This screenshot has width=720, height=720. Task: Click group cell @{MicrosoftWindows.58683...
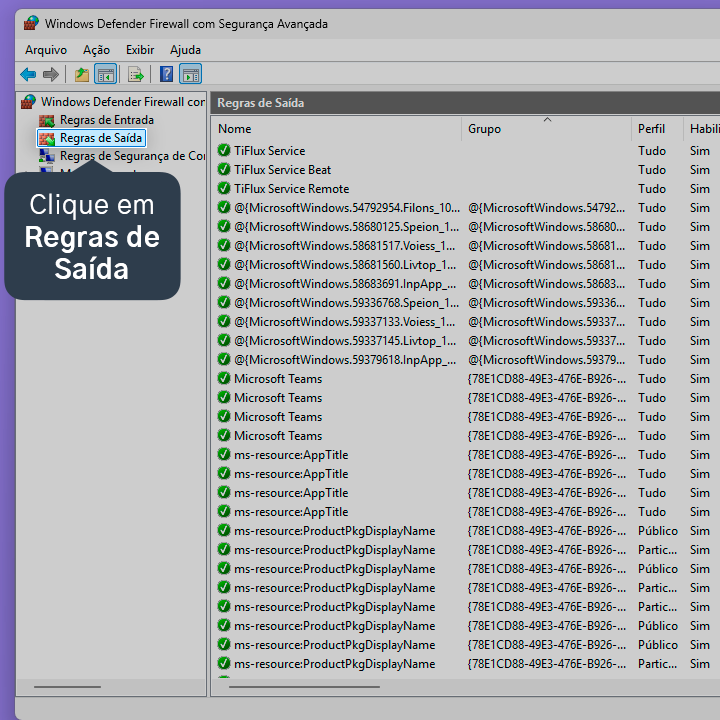point(546,283)
